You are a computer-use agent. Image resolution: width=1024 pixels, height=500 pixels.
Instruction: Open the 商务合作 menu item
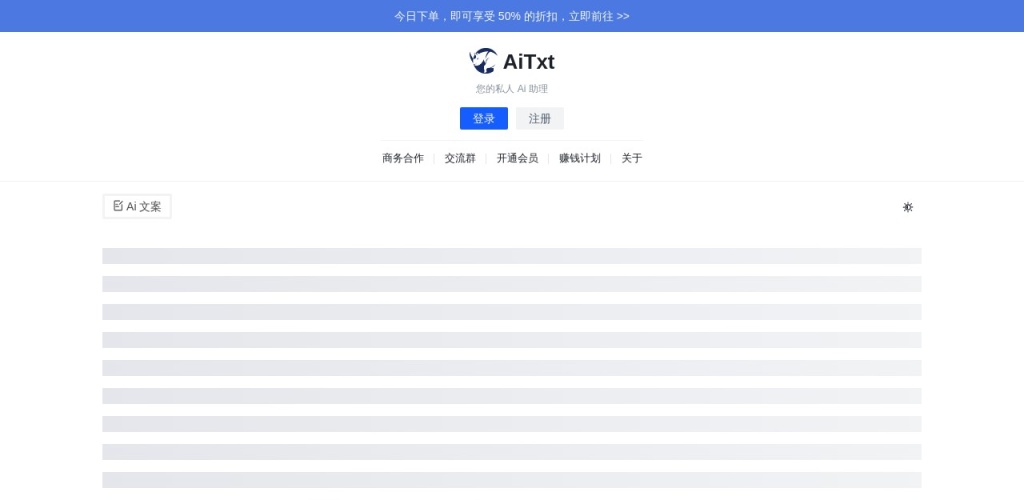pos(403,158)
